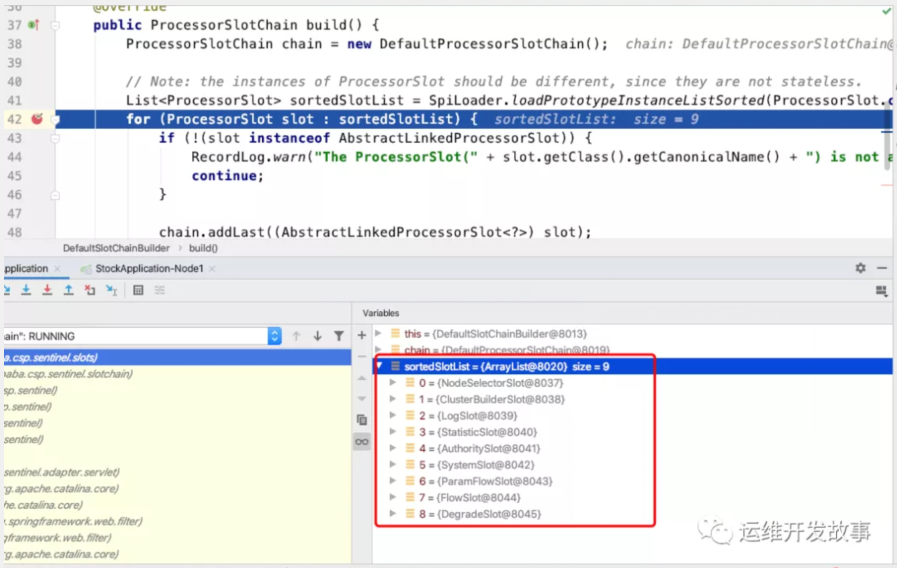The width and height of the screenshot is (897, 568).
Task: Open the Evaluate Expression calculator icon
Action: [x=138, y=290]
